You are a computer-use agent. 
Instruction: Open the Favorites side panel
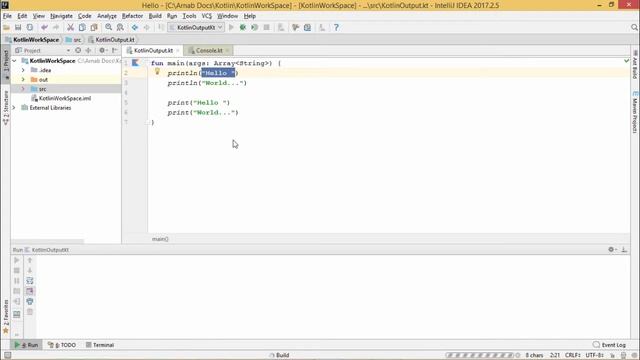pyautogui.click(x=6, y=317)
